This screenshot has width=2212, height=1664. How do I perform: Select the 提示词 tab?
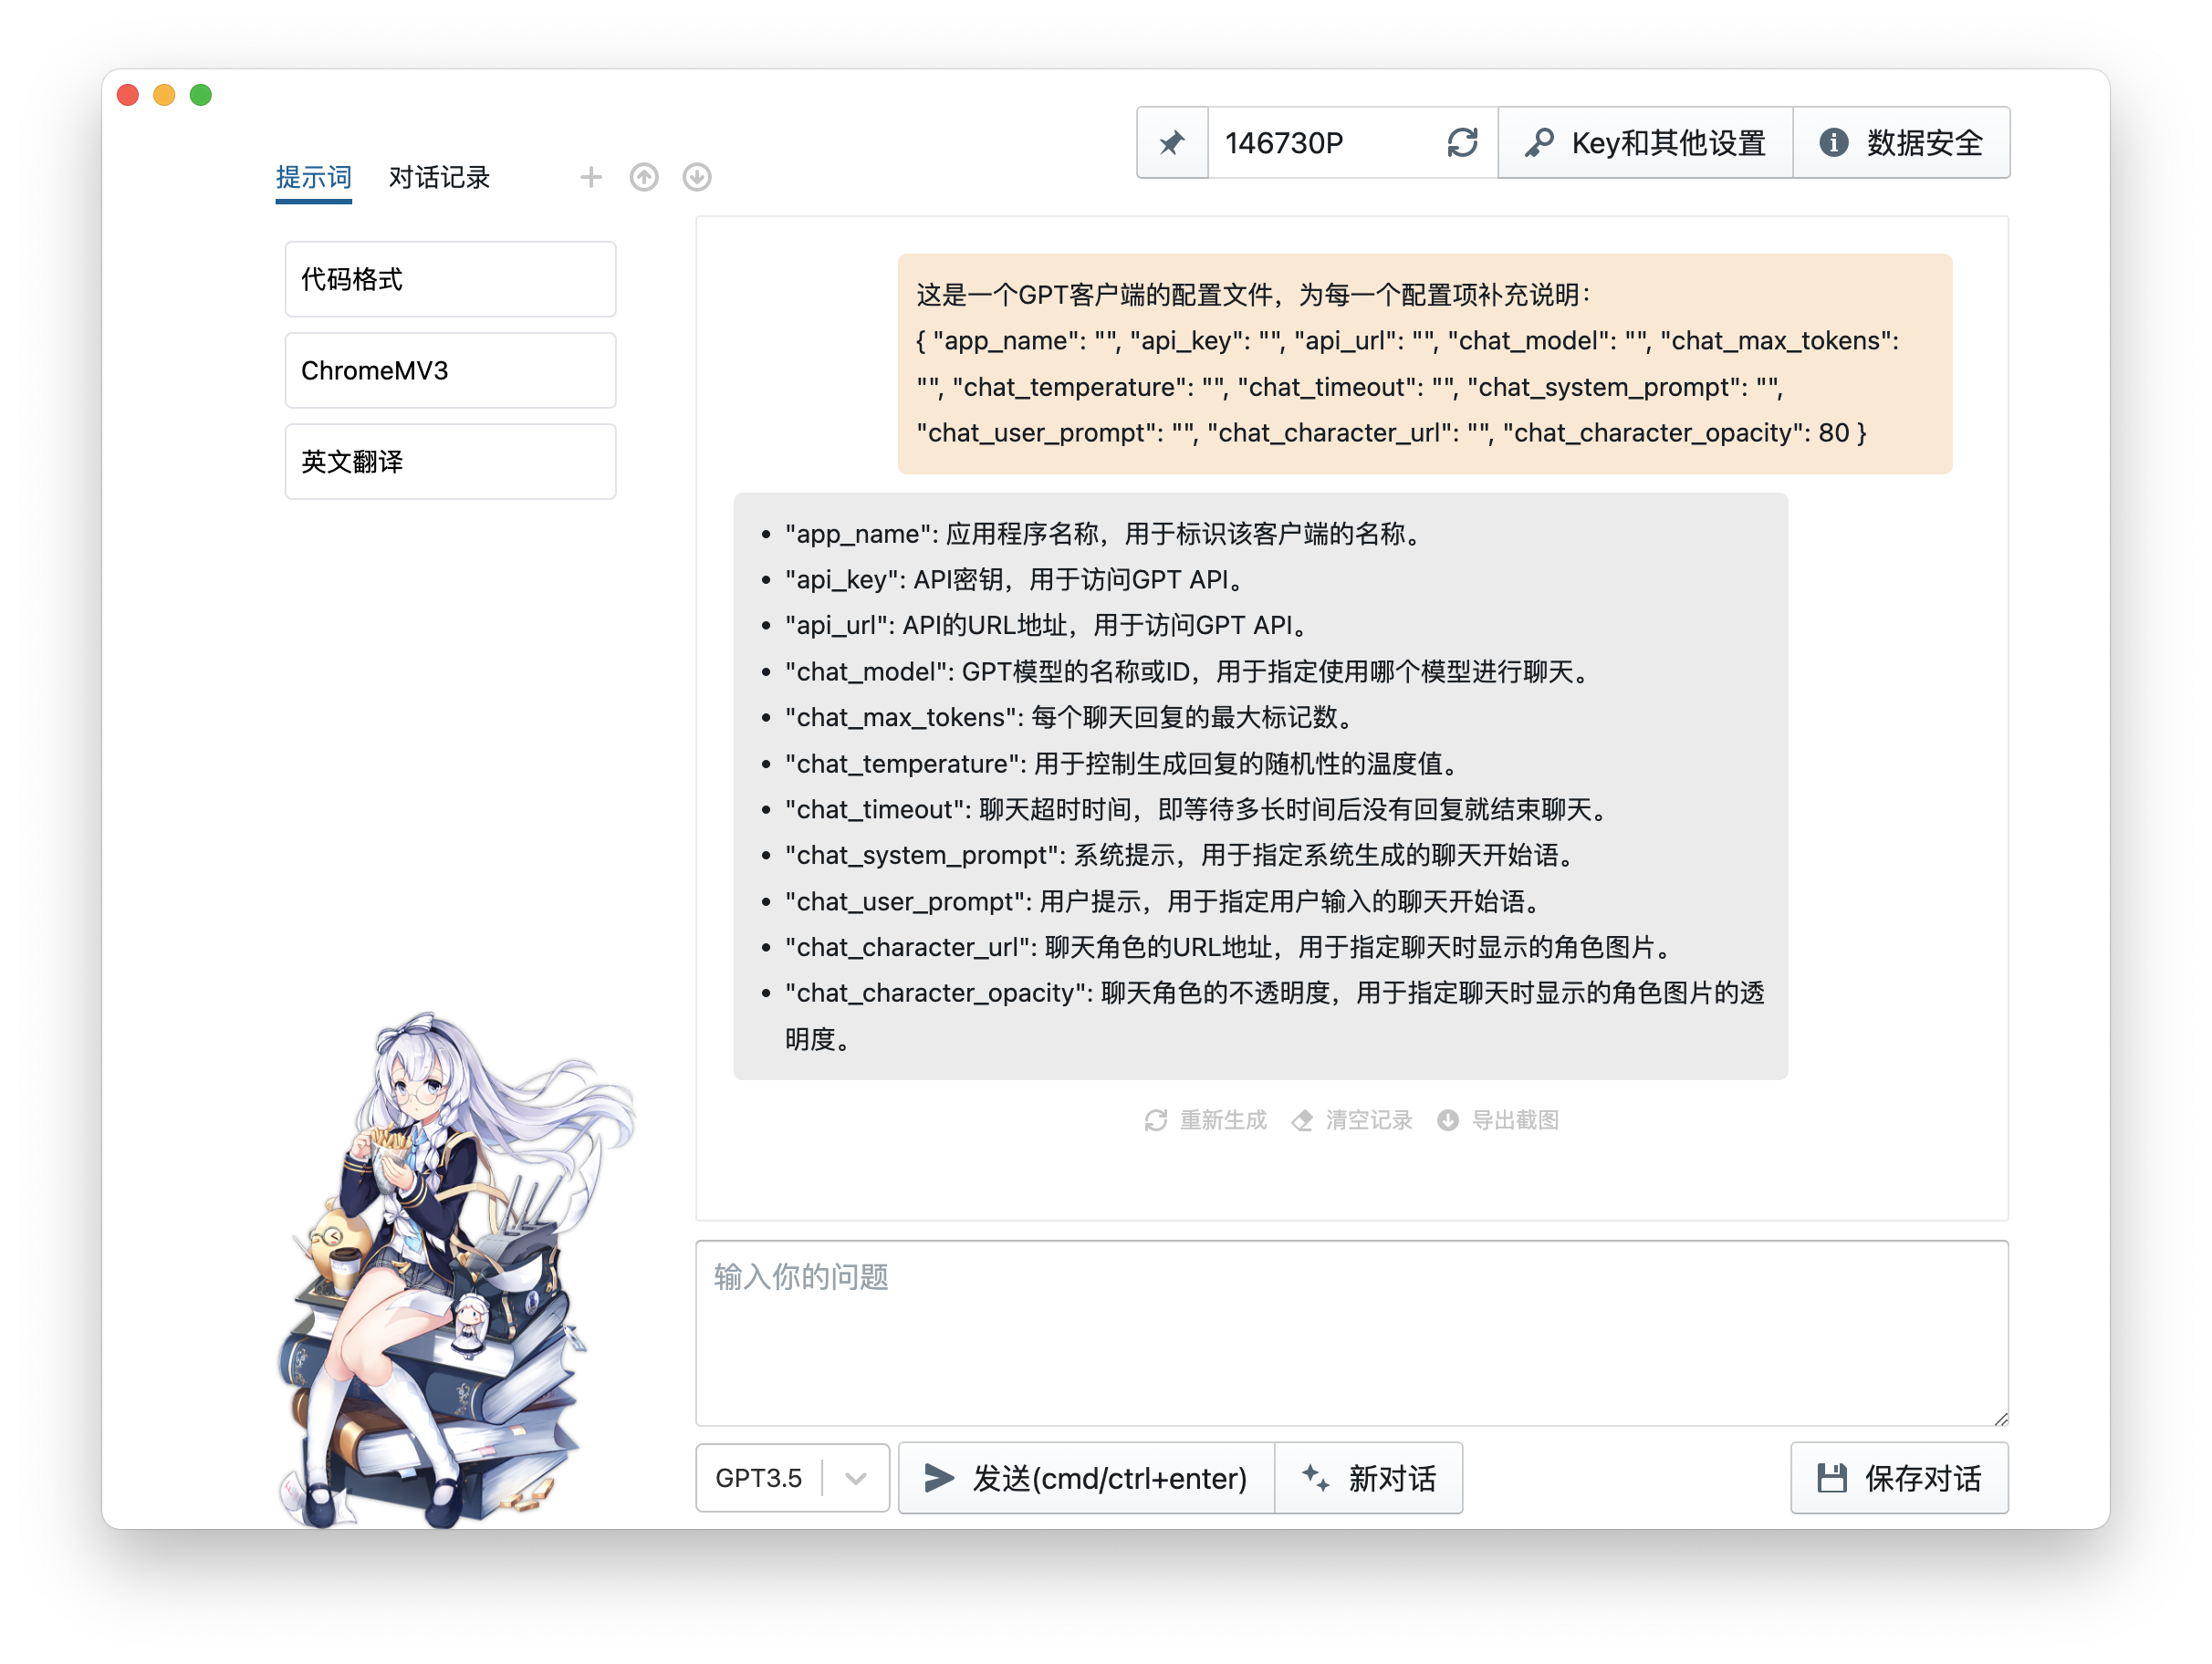[x=313, y=178]
